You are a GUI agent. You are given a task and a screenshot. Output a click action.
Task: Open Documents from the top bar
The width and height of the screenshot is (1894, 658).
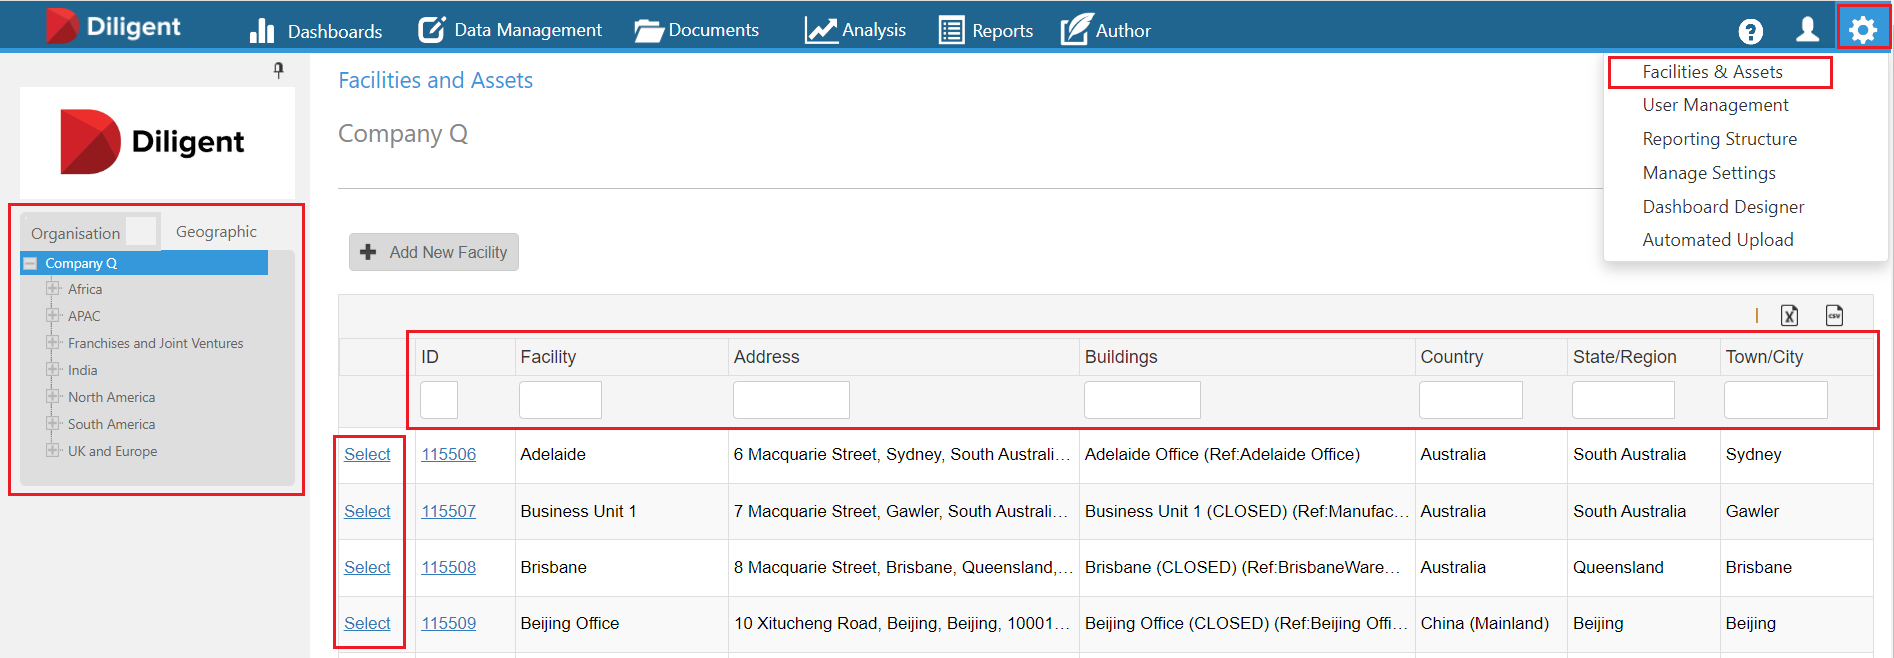(x=697, y=30)
